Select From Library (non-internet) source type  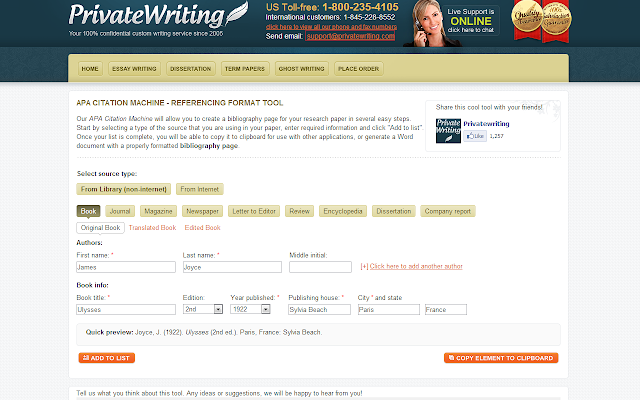coord(124,189)
